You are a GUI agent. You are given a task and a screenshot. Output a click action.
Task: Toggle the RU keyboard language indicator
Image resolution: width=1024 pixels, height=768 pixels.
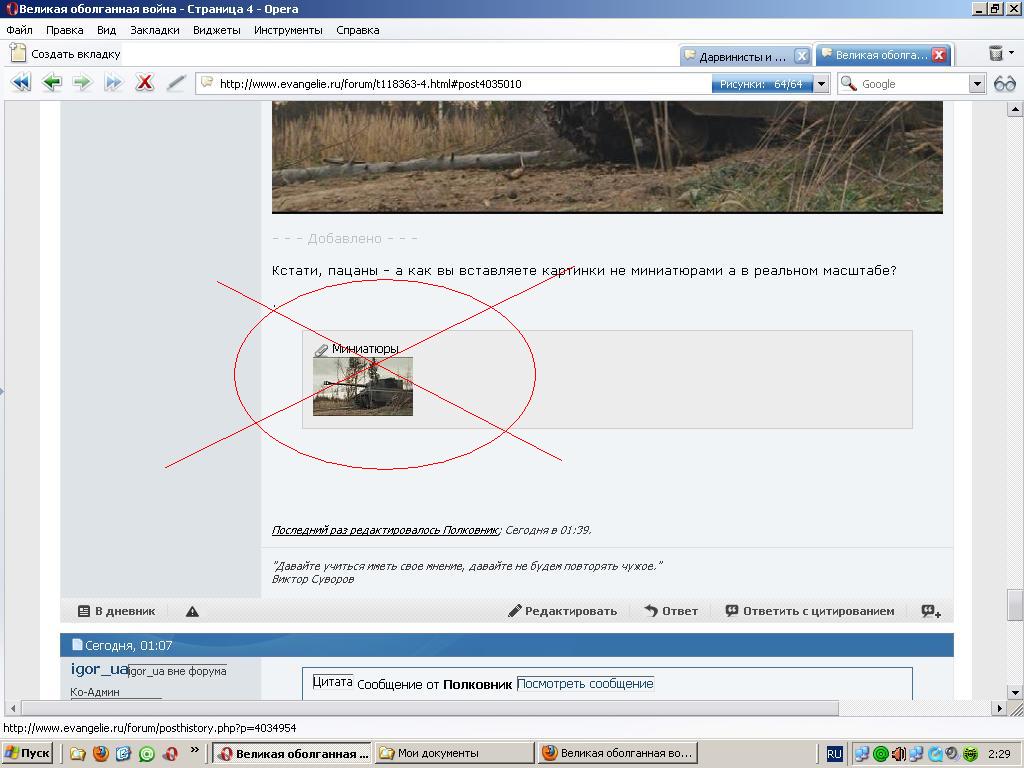(834, 754)
